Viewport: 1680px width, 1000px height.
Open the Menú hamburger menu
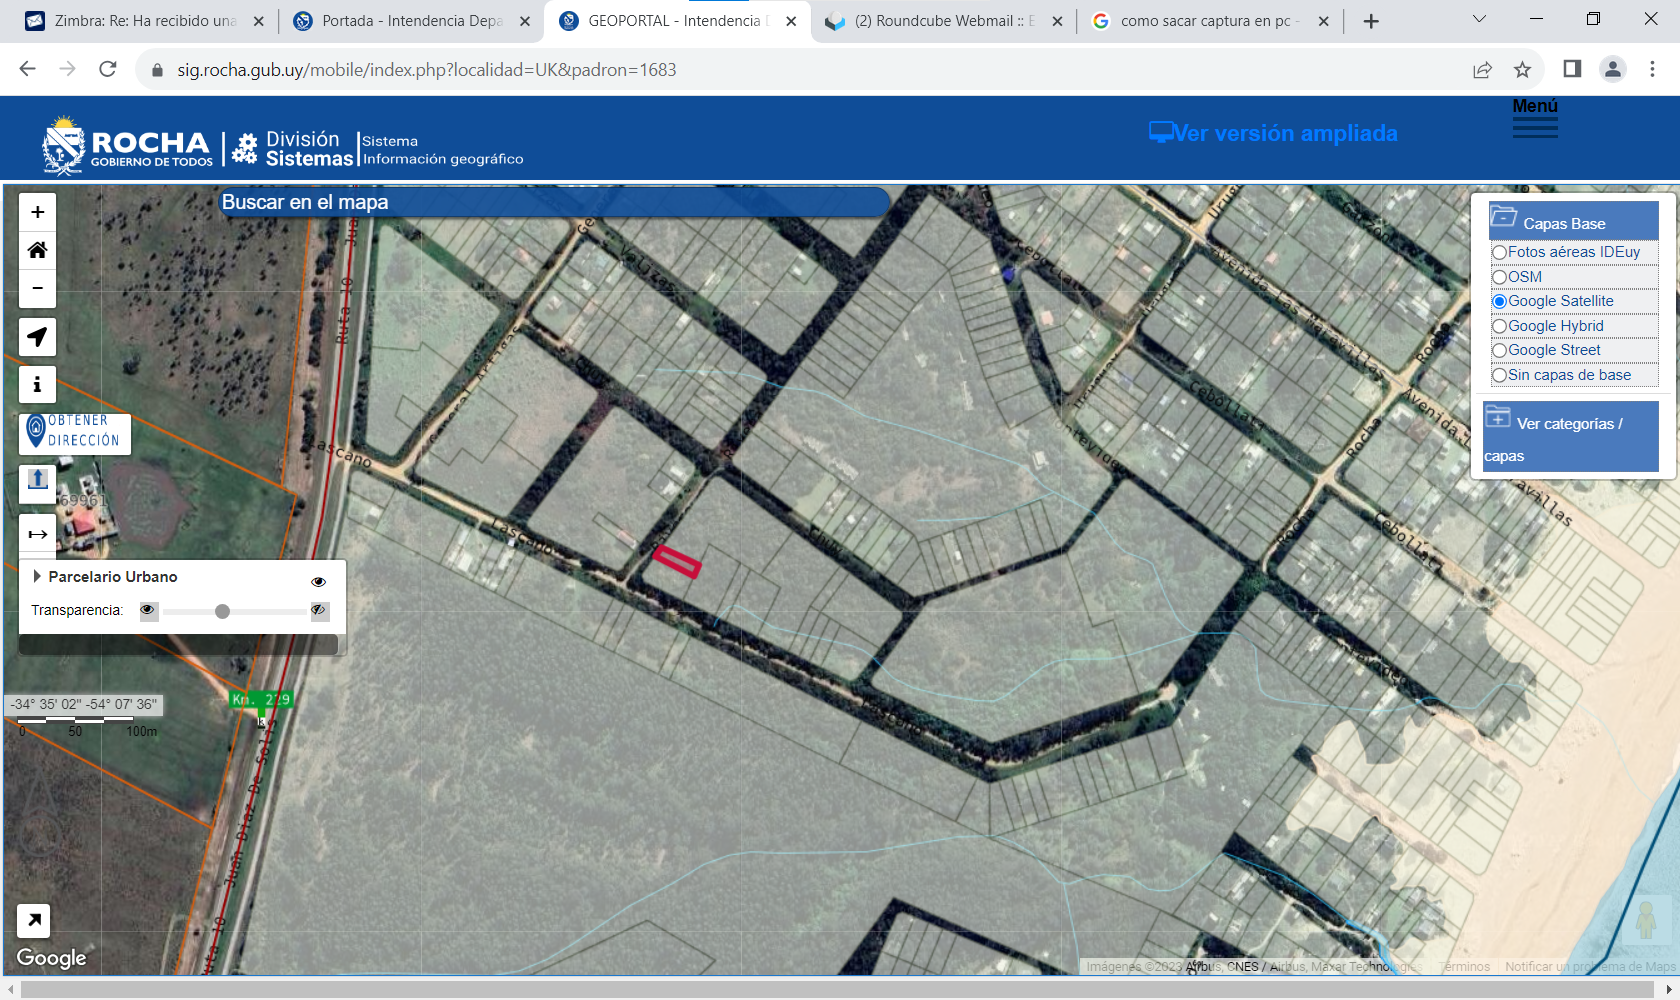tap(1534, 119)
